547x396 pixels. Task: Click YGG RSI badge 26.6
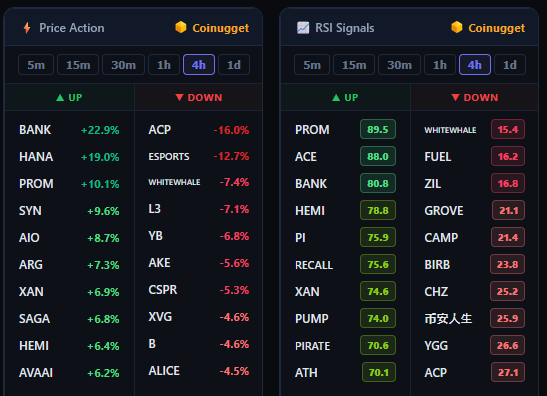[x=508, y=345]
